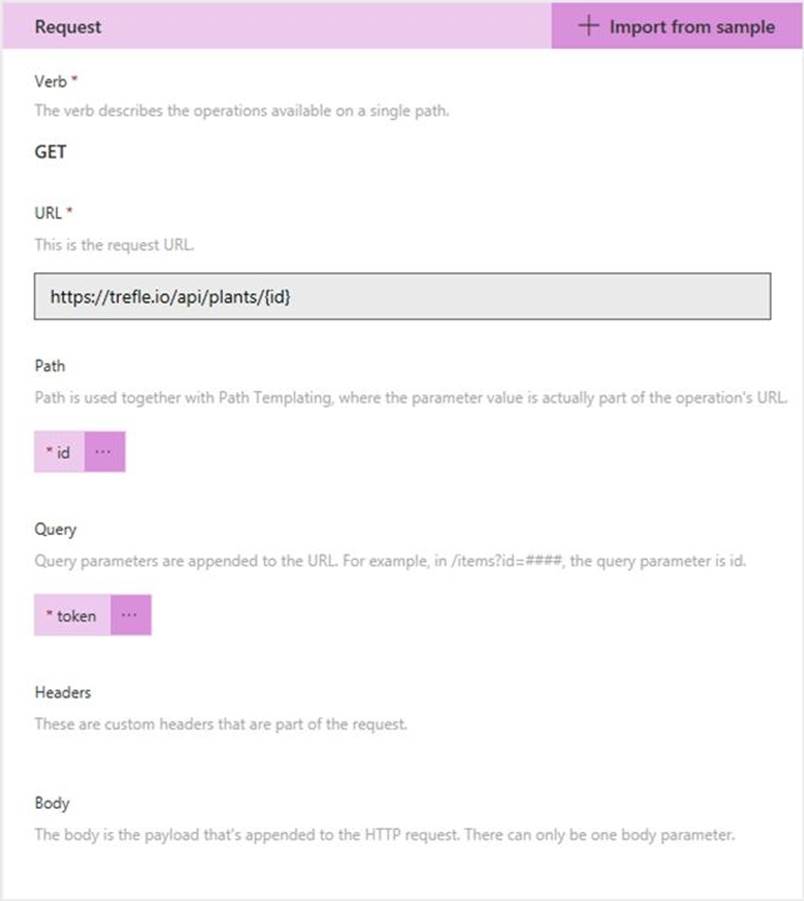This screenshot has width=804, height=901.
Task: Click the plus icon beside Import from sample
Action: (589, 26)
